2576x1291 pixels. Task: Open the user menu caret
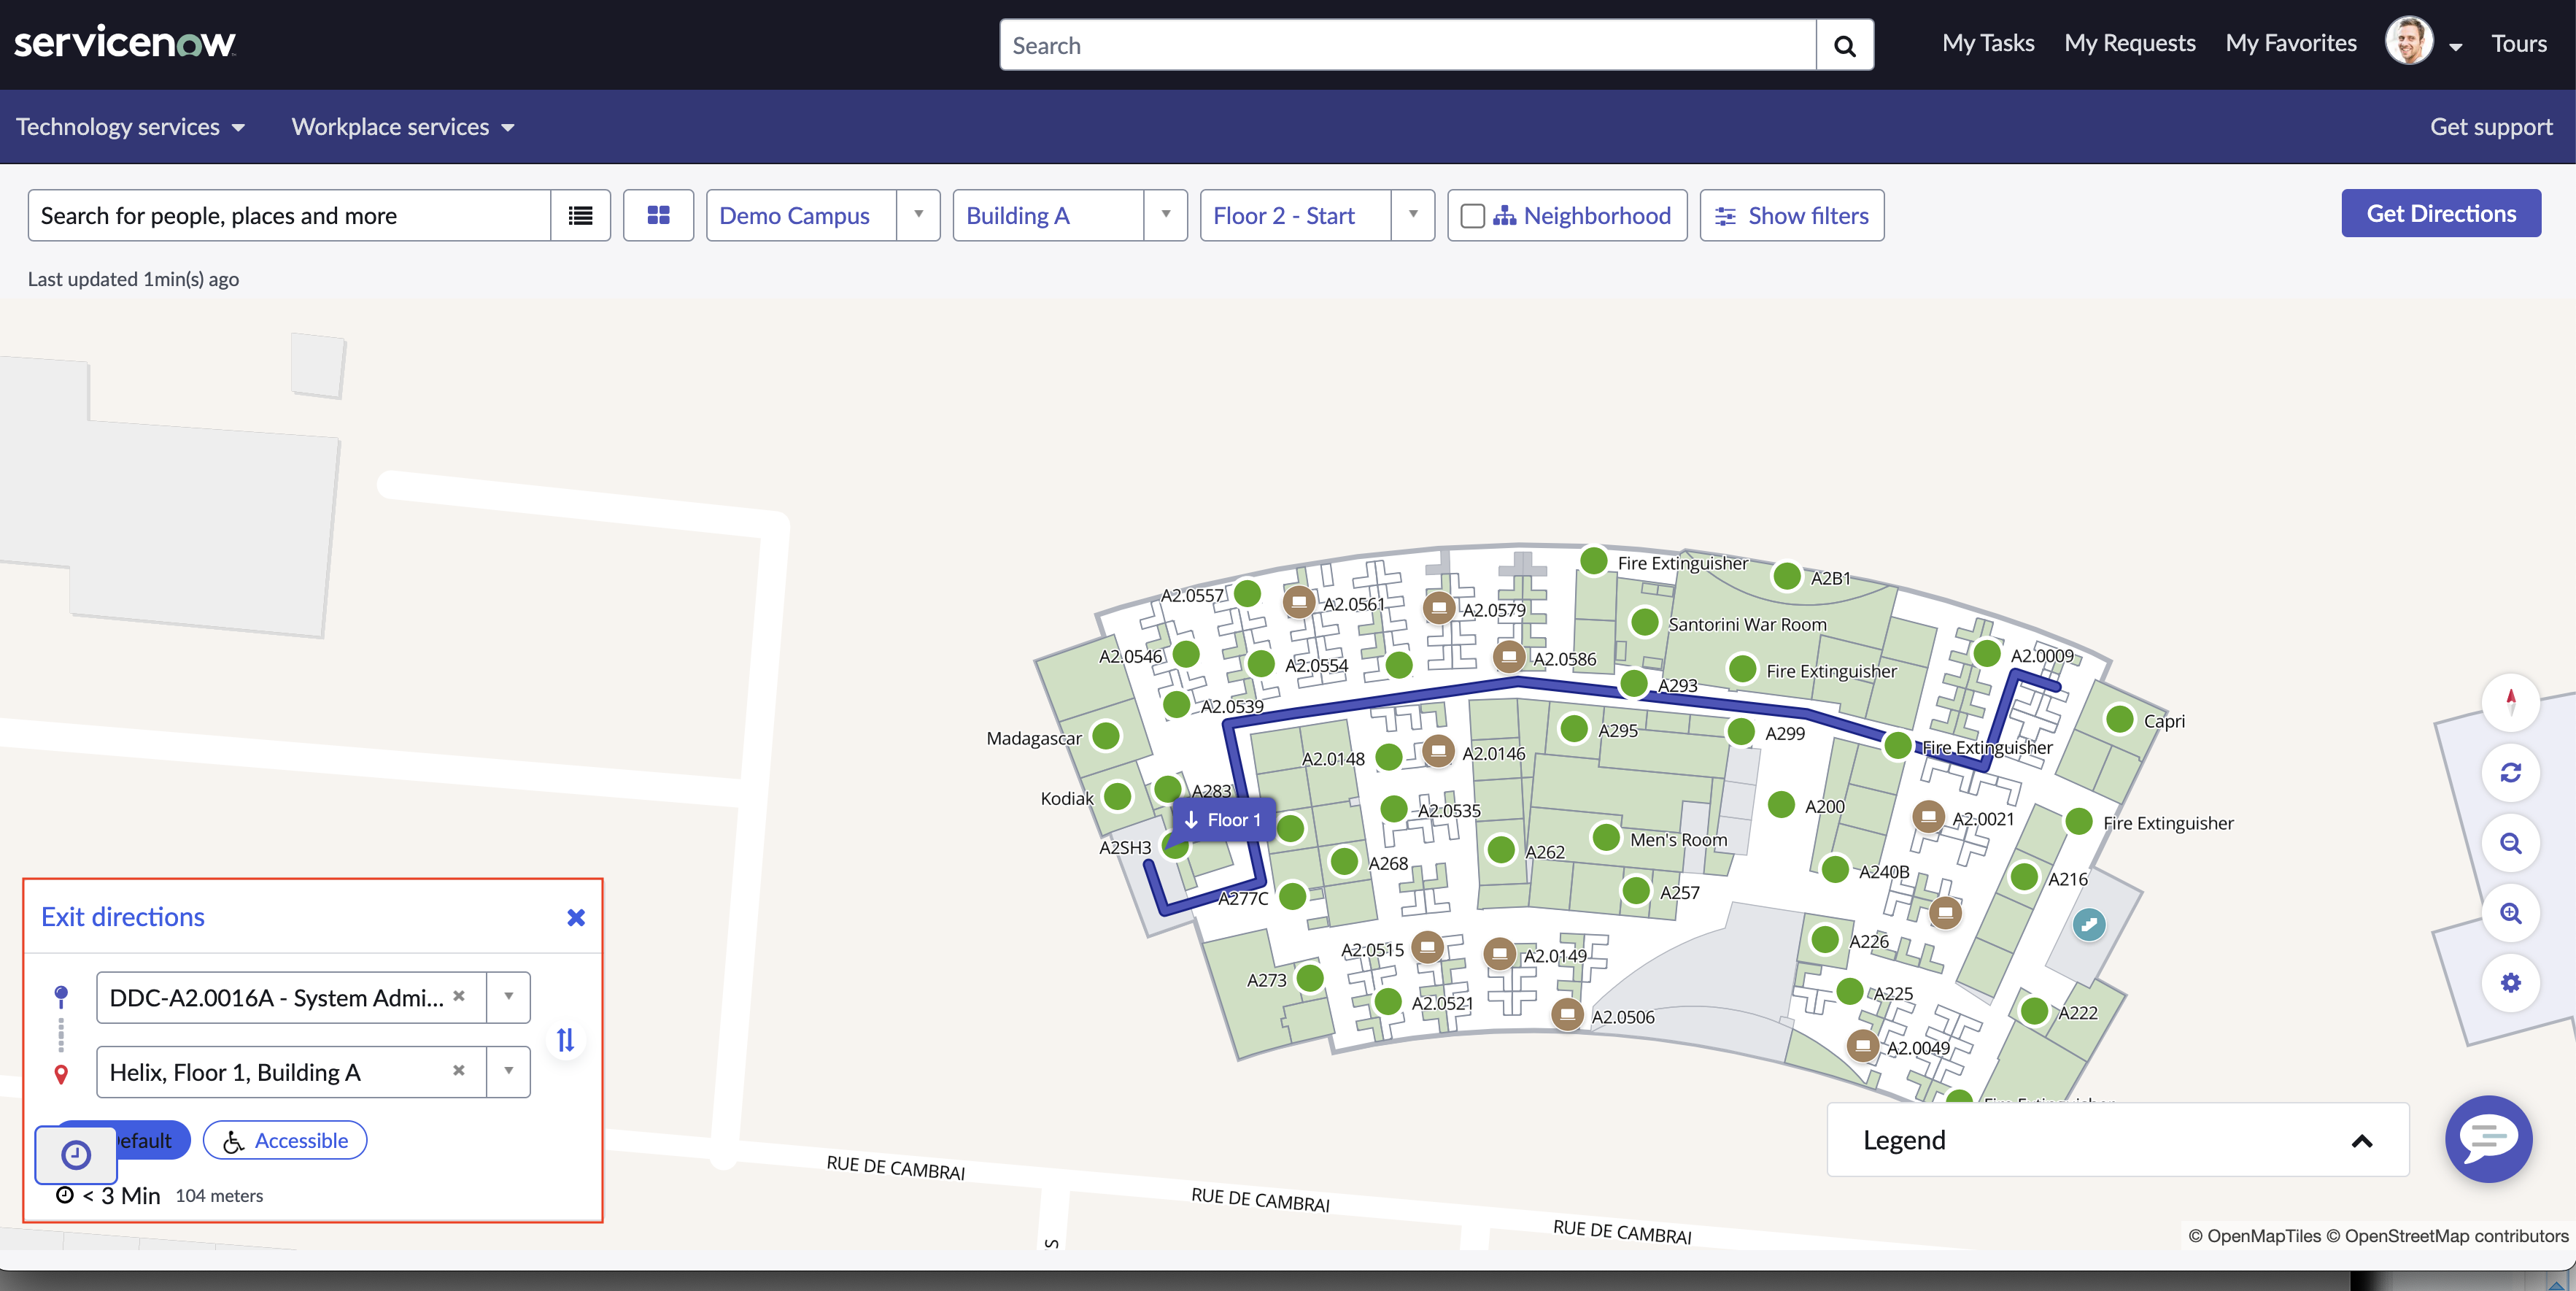click(x=2455, y=46)
